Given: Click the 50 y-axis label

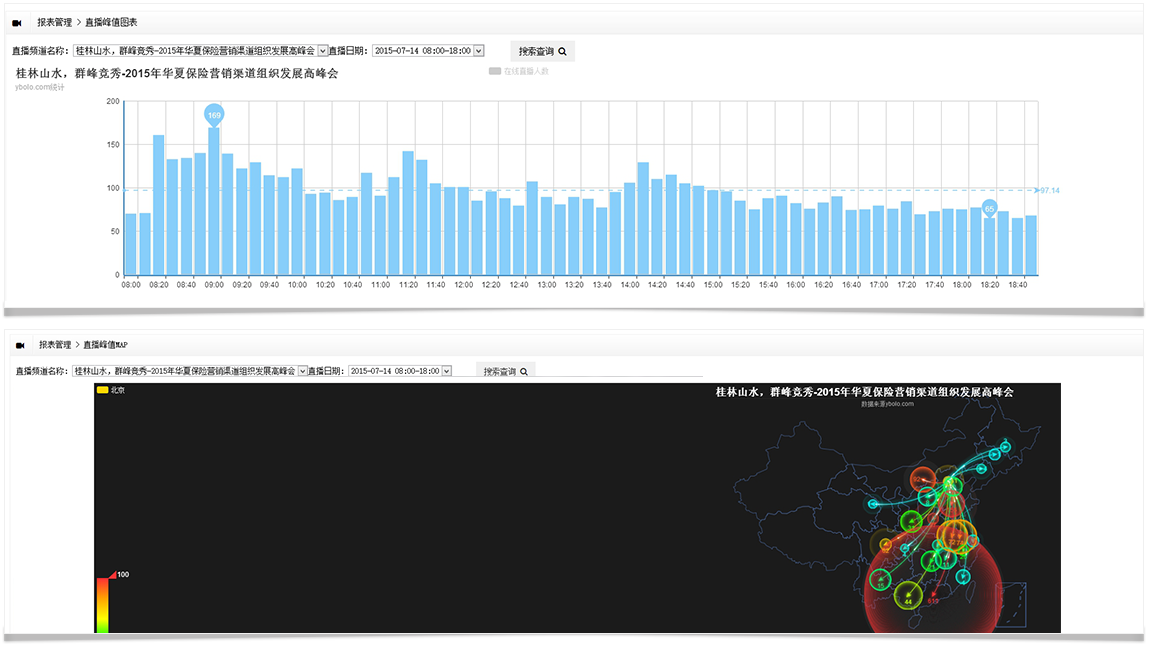Looking at the screenshot, I should point(115,232).
